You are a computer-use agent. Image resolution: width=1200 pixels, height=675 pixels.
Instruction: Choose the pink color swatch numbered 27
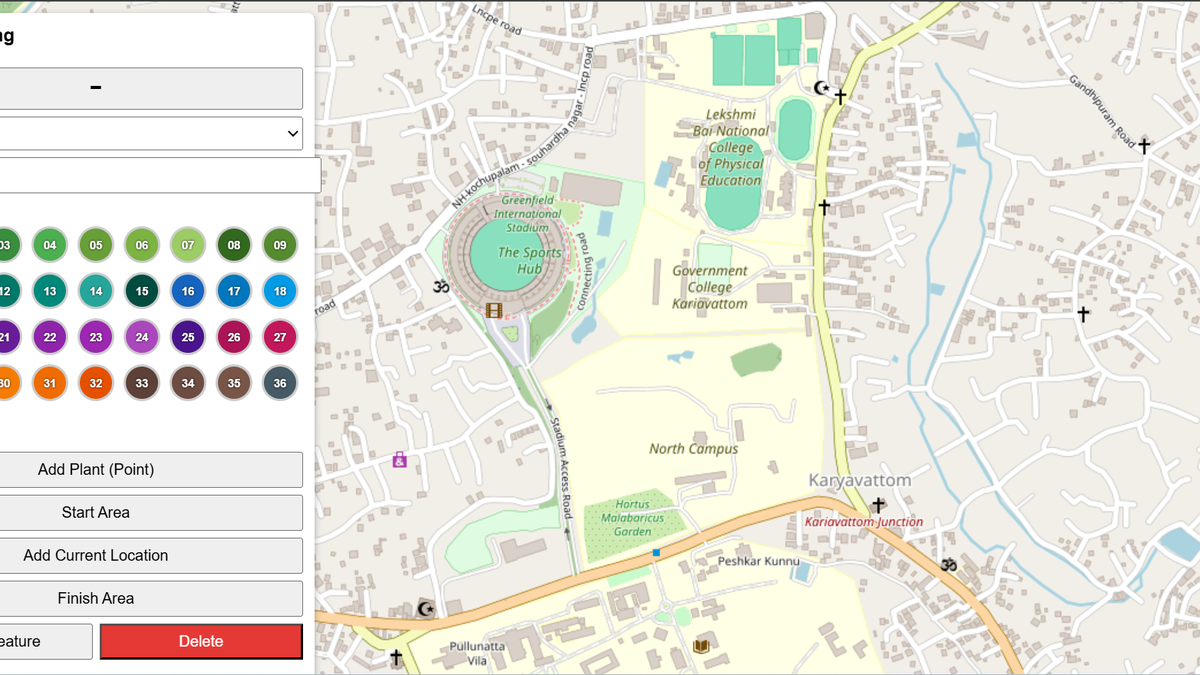click(280, 337)
